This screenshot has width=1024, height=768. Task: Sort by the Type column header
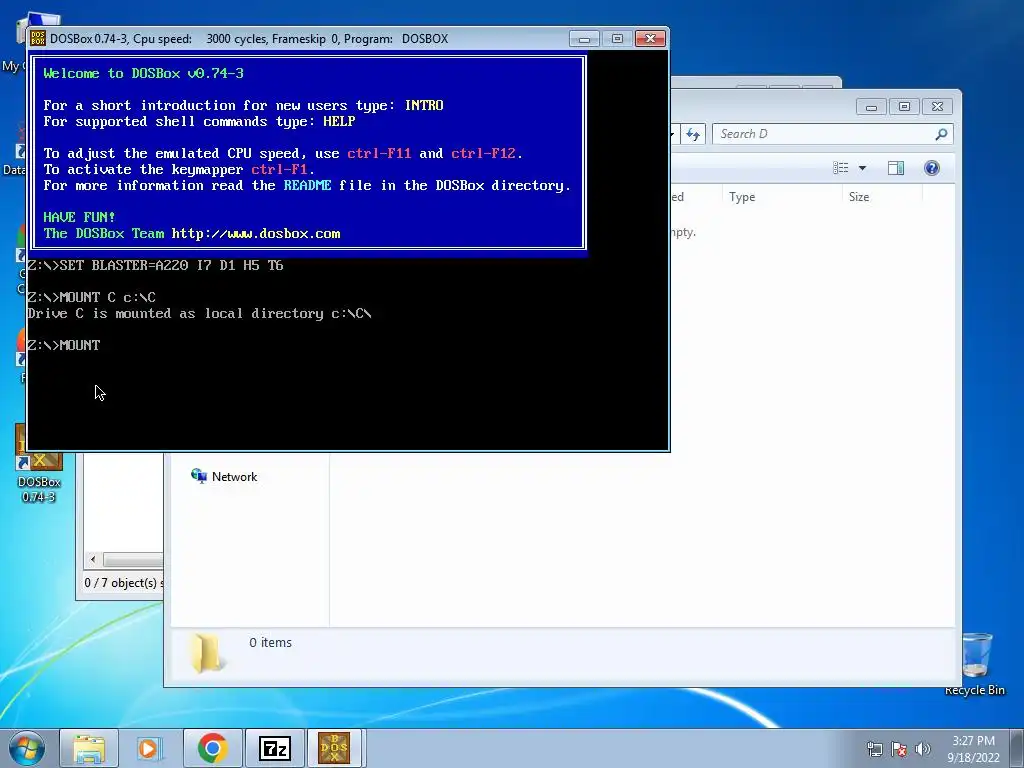[x=782, y=197]
